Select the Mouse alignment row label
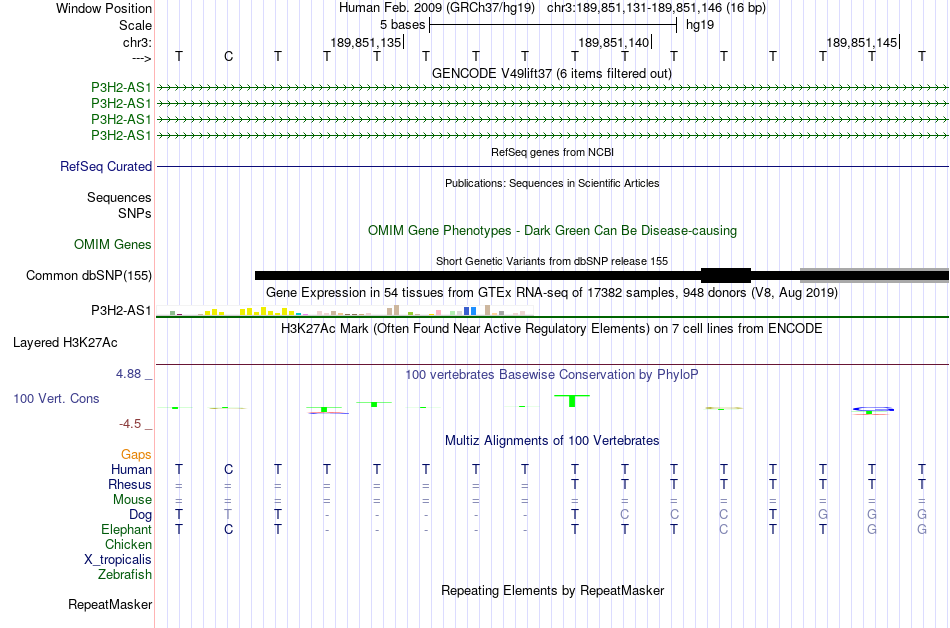Viewport: 950px width, 628px height. click(x=132, y=500)
